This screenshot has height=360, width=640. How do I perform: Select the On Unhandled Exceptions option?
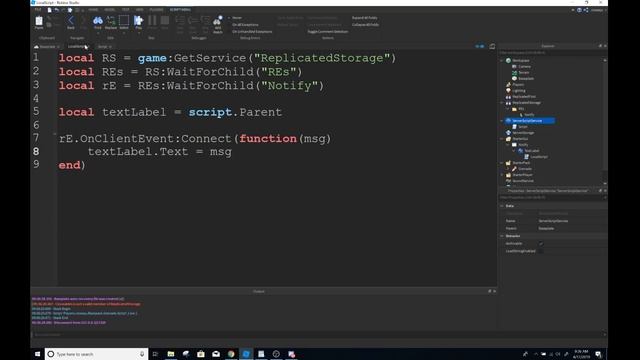point(252,31)
